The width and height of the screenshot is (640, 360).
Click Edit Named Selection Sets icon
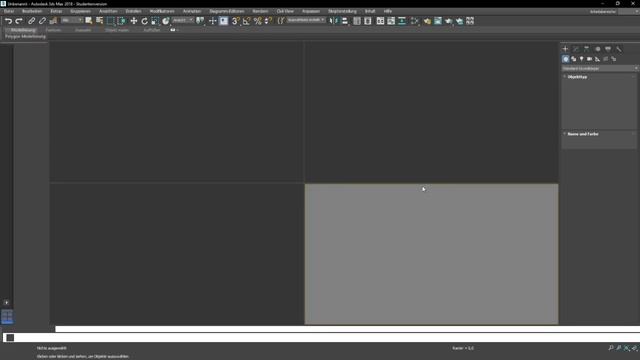tap(281, 21)
